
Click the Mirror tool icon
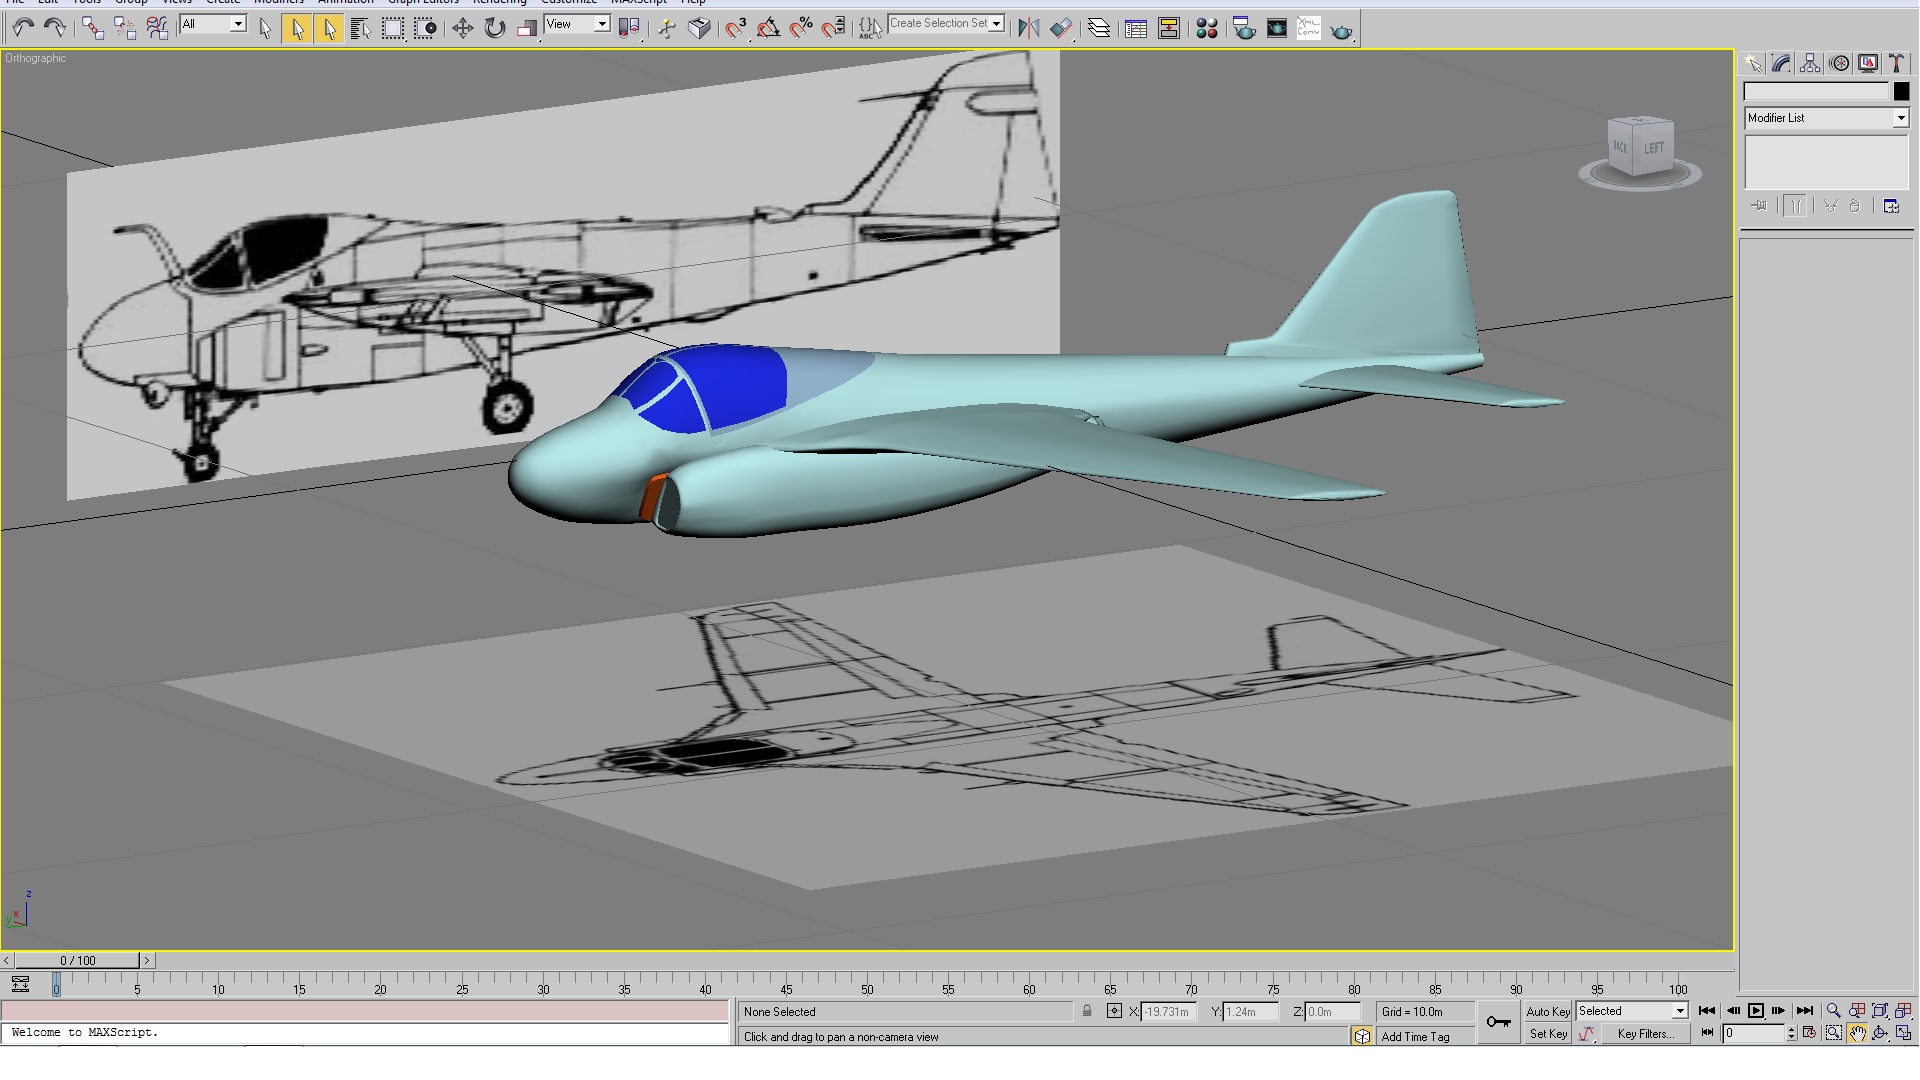(x=1028, y=28)
